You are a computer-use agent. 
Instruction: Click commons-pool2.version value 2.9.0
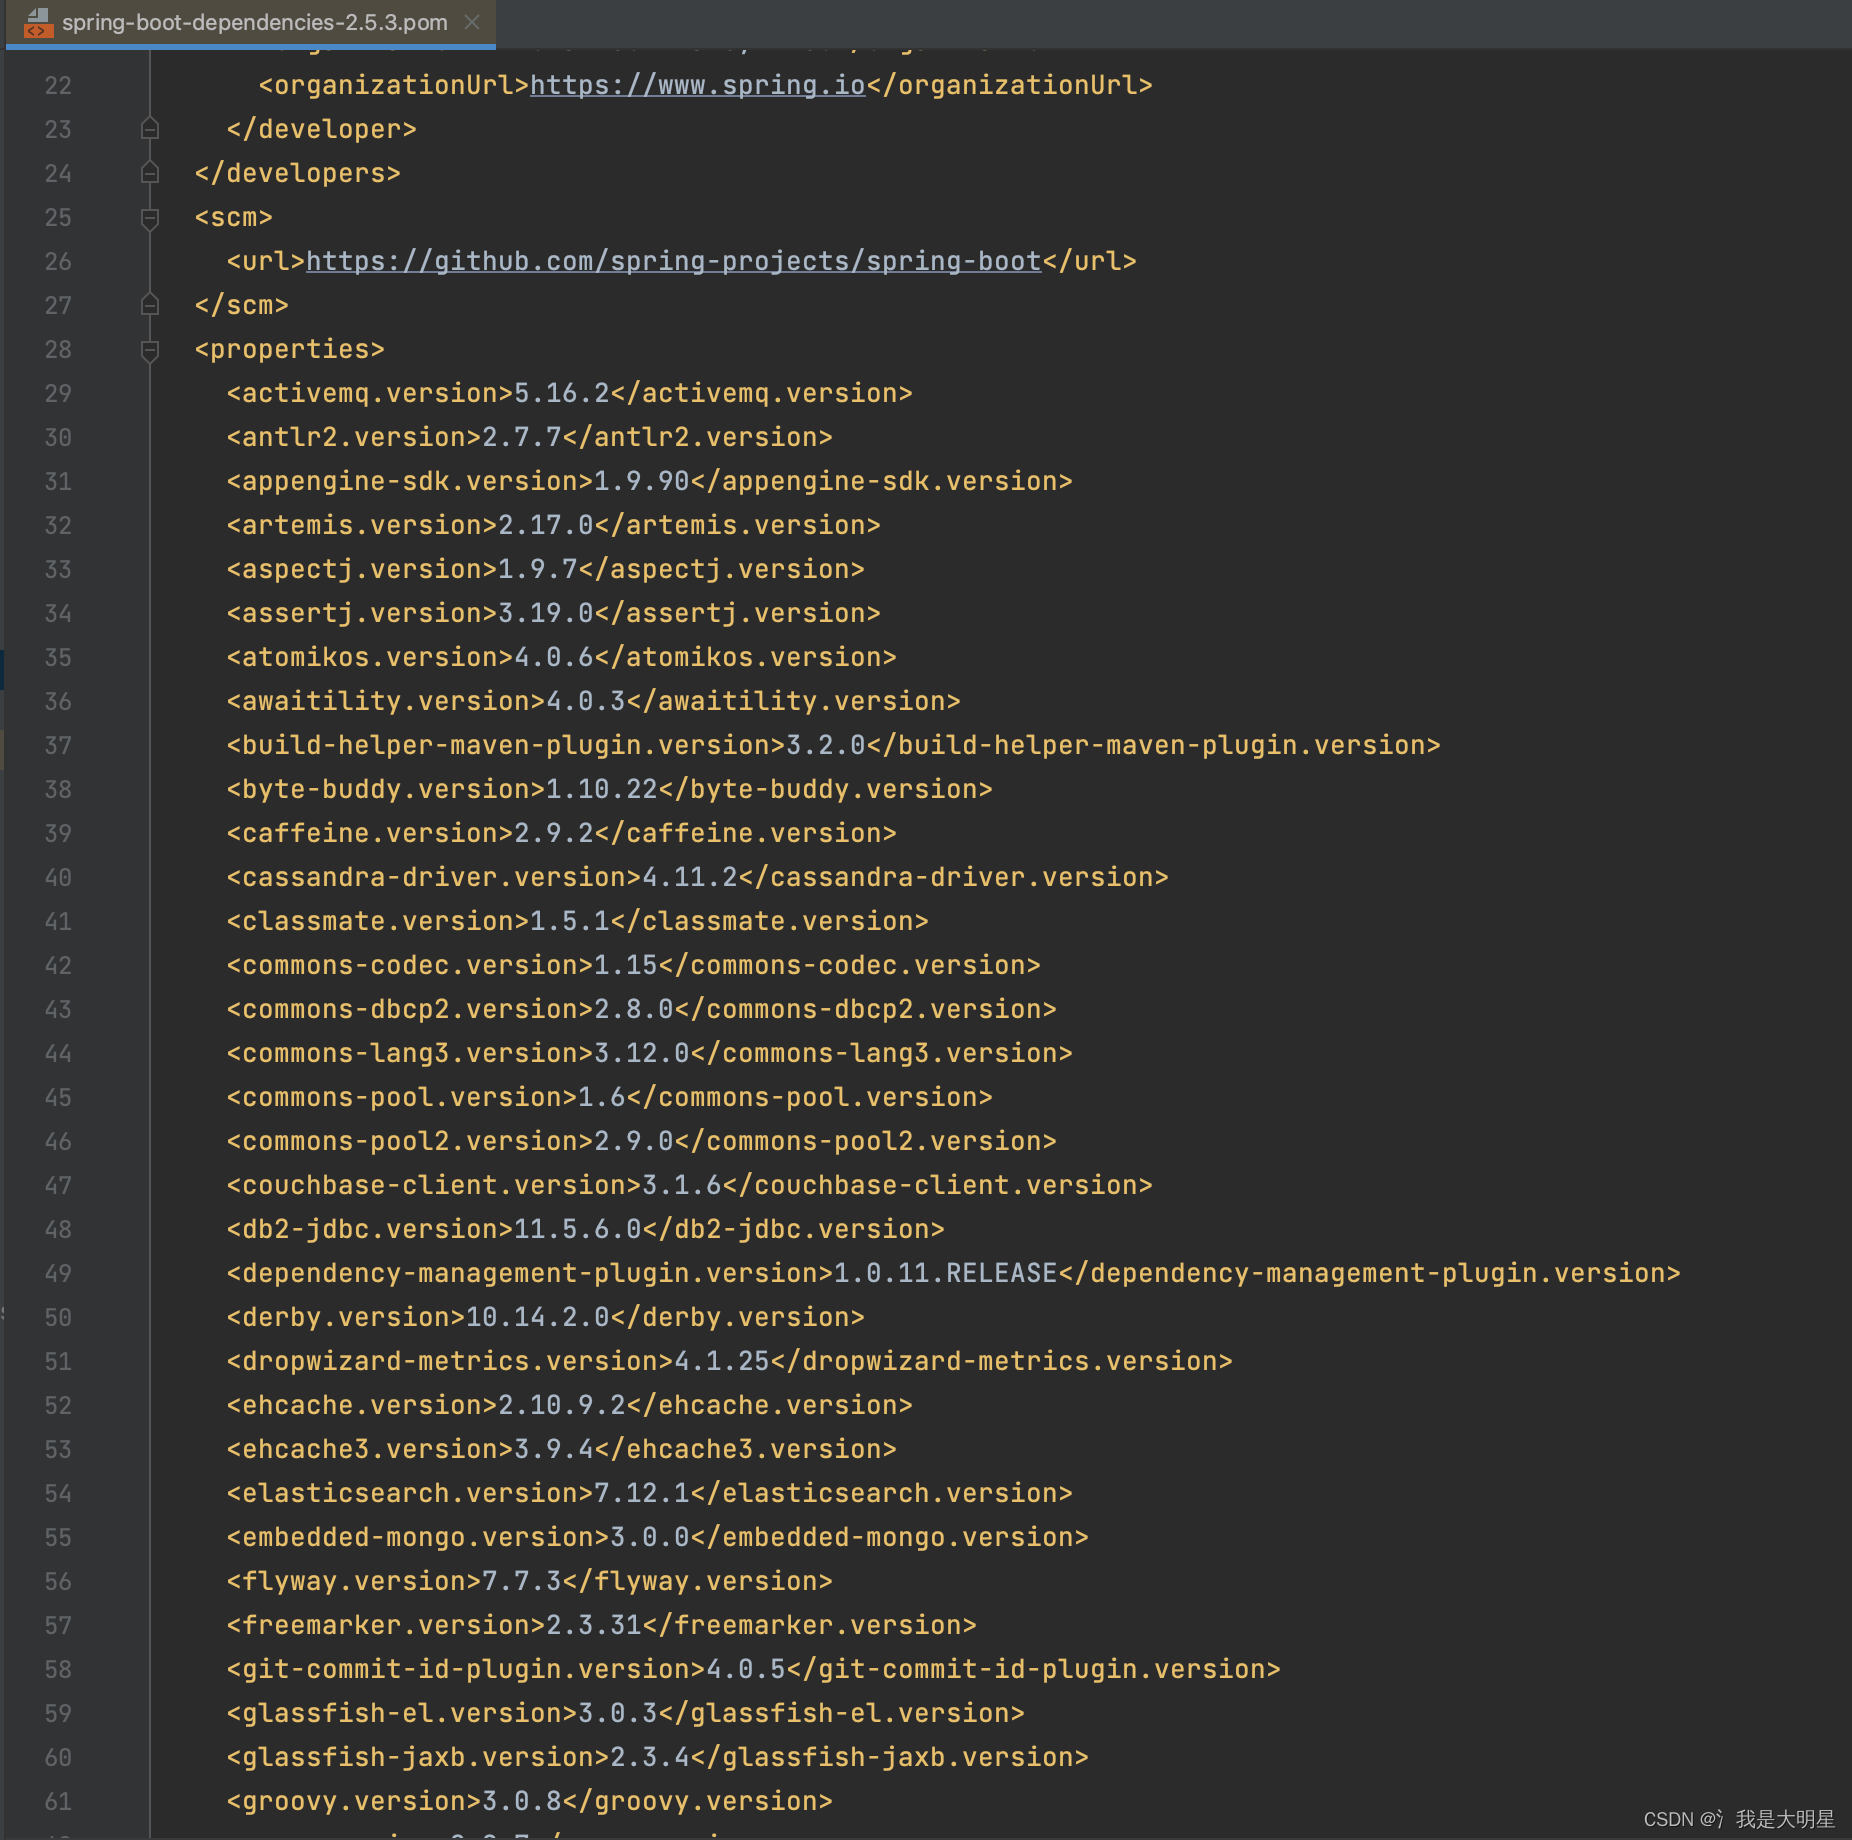pos(634,1141)
